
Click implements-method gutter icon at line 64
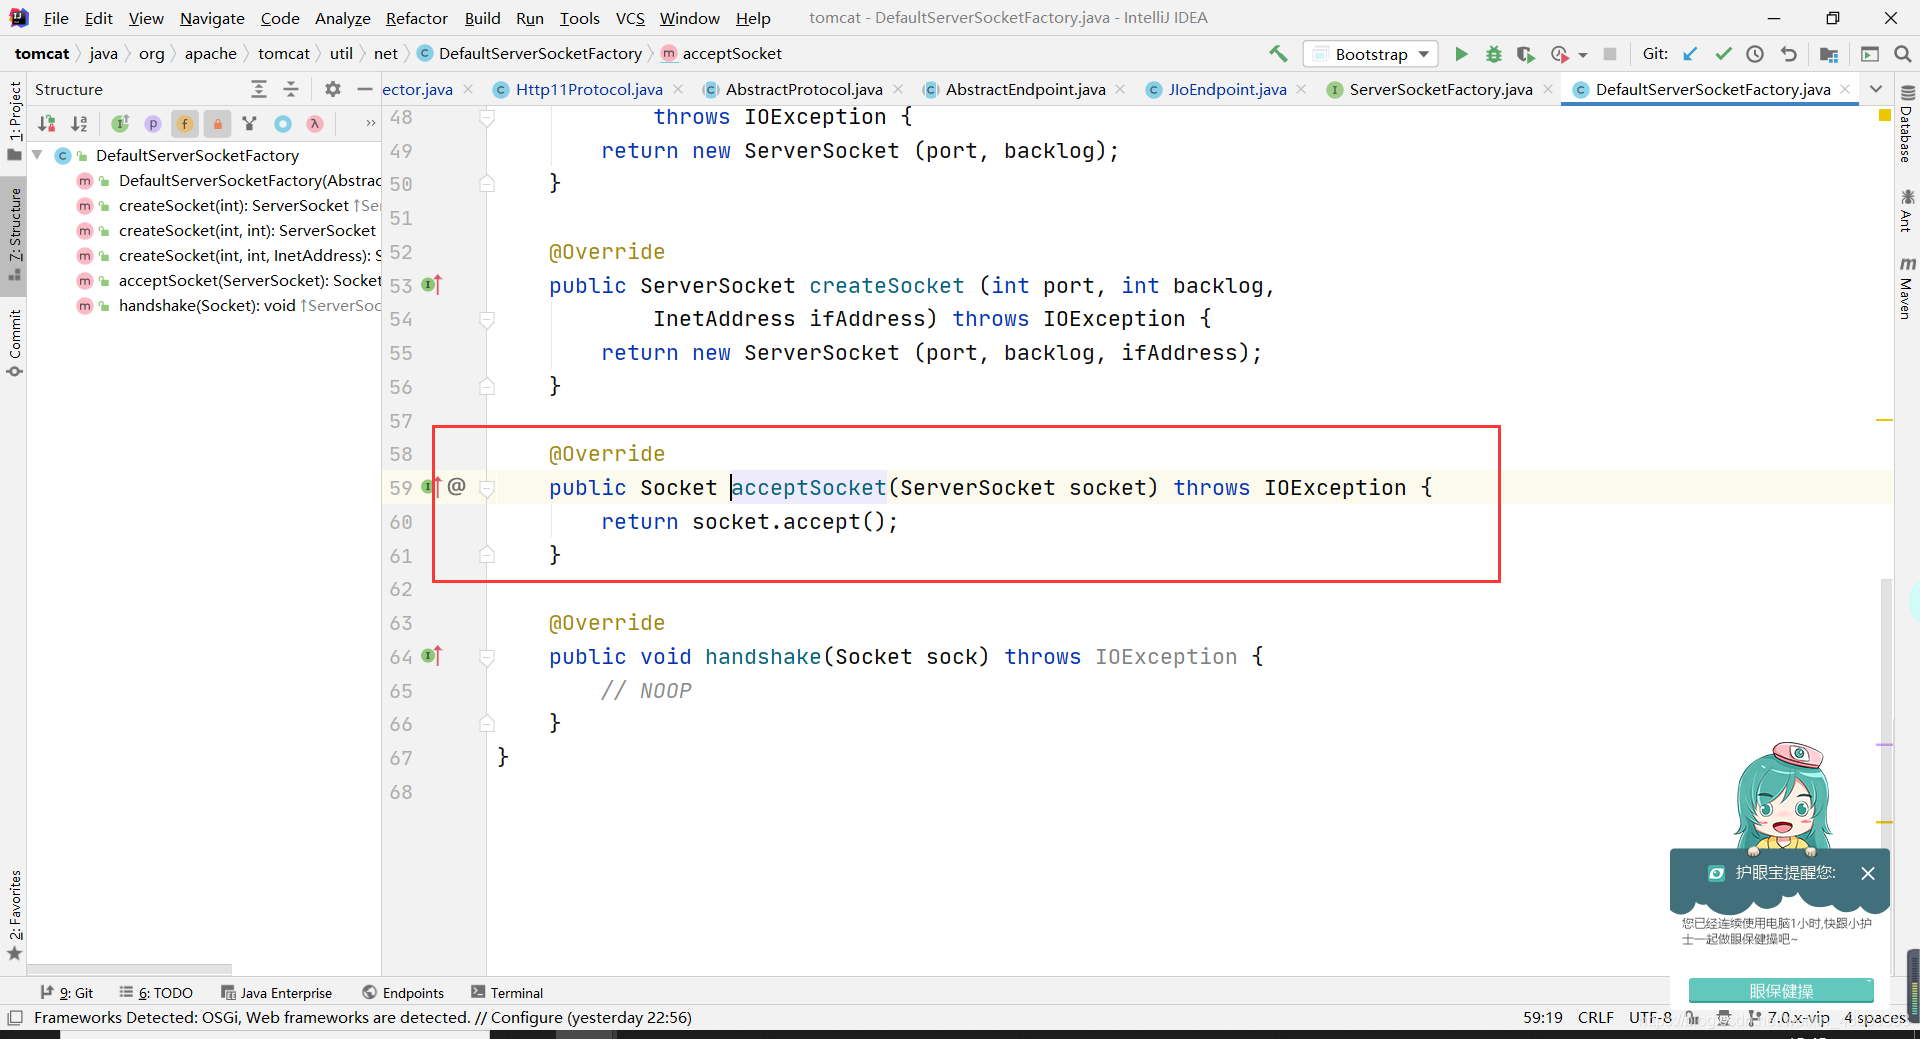pyautogui.click(x=431, y=656)
